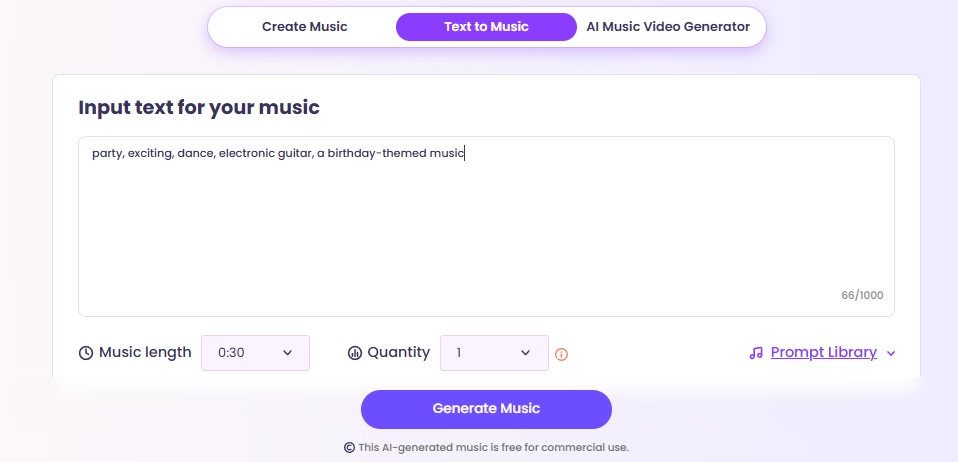Viewport: 958px width, 462px height.
Task: Click the Quantity chart icon
Action: point(354,353)
